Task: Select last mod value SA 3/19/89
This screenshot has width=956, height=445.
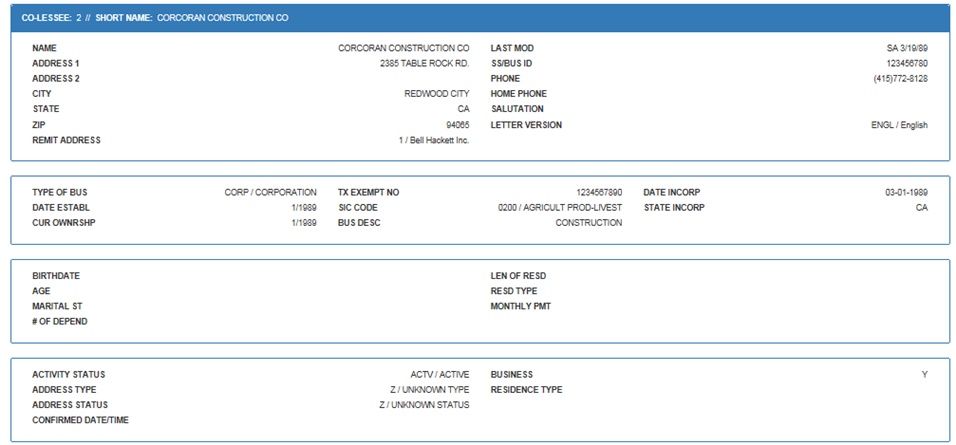Action: tap(907, 48)
